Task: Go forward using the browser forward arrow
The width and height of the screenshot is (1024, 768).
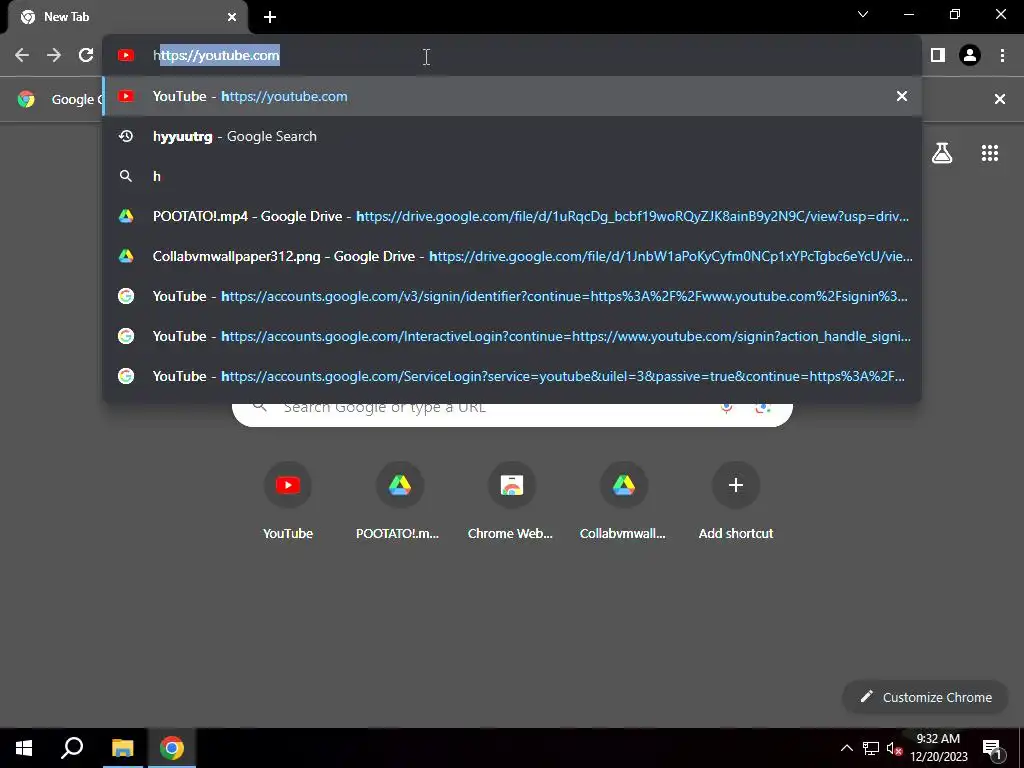Action: (54, 56)
